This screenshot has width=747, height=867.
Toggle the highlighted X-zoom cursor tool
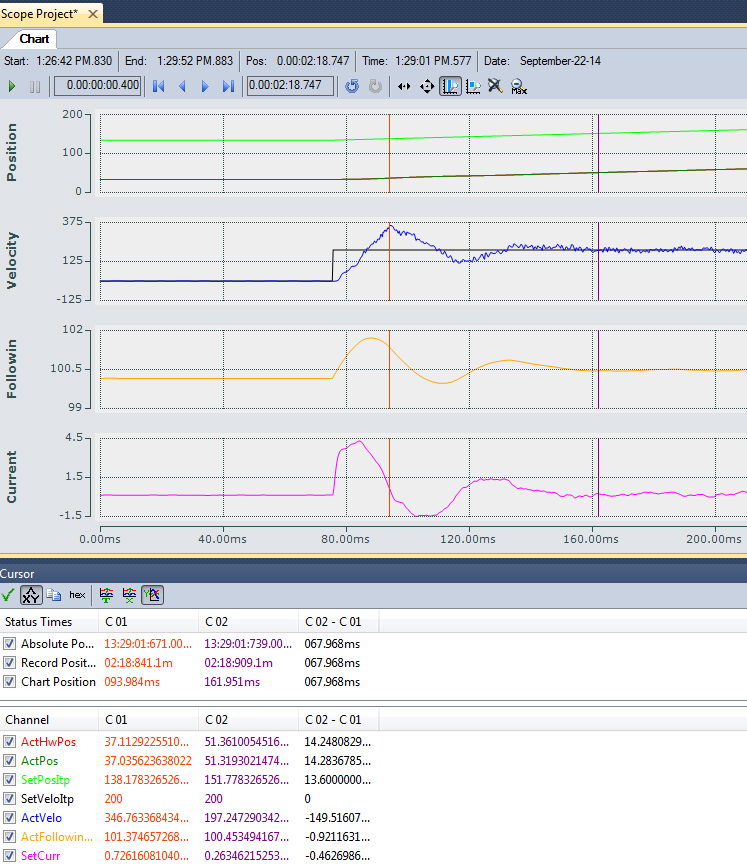pos(450,86)
